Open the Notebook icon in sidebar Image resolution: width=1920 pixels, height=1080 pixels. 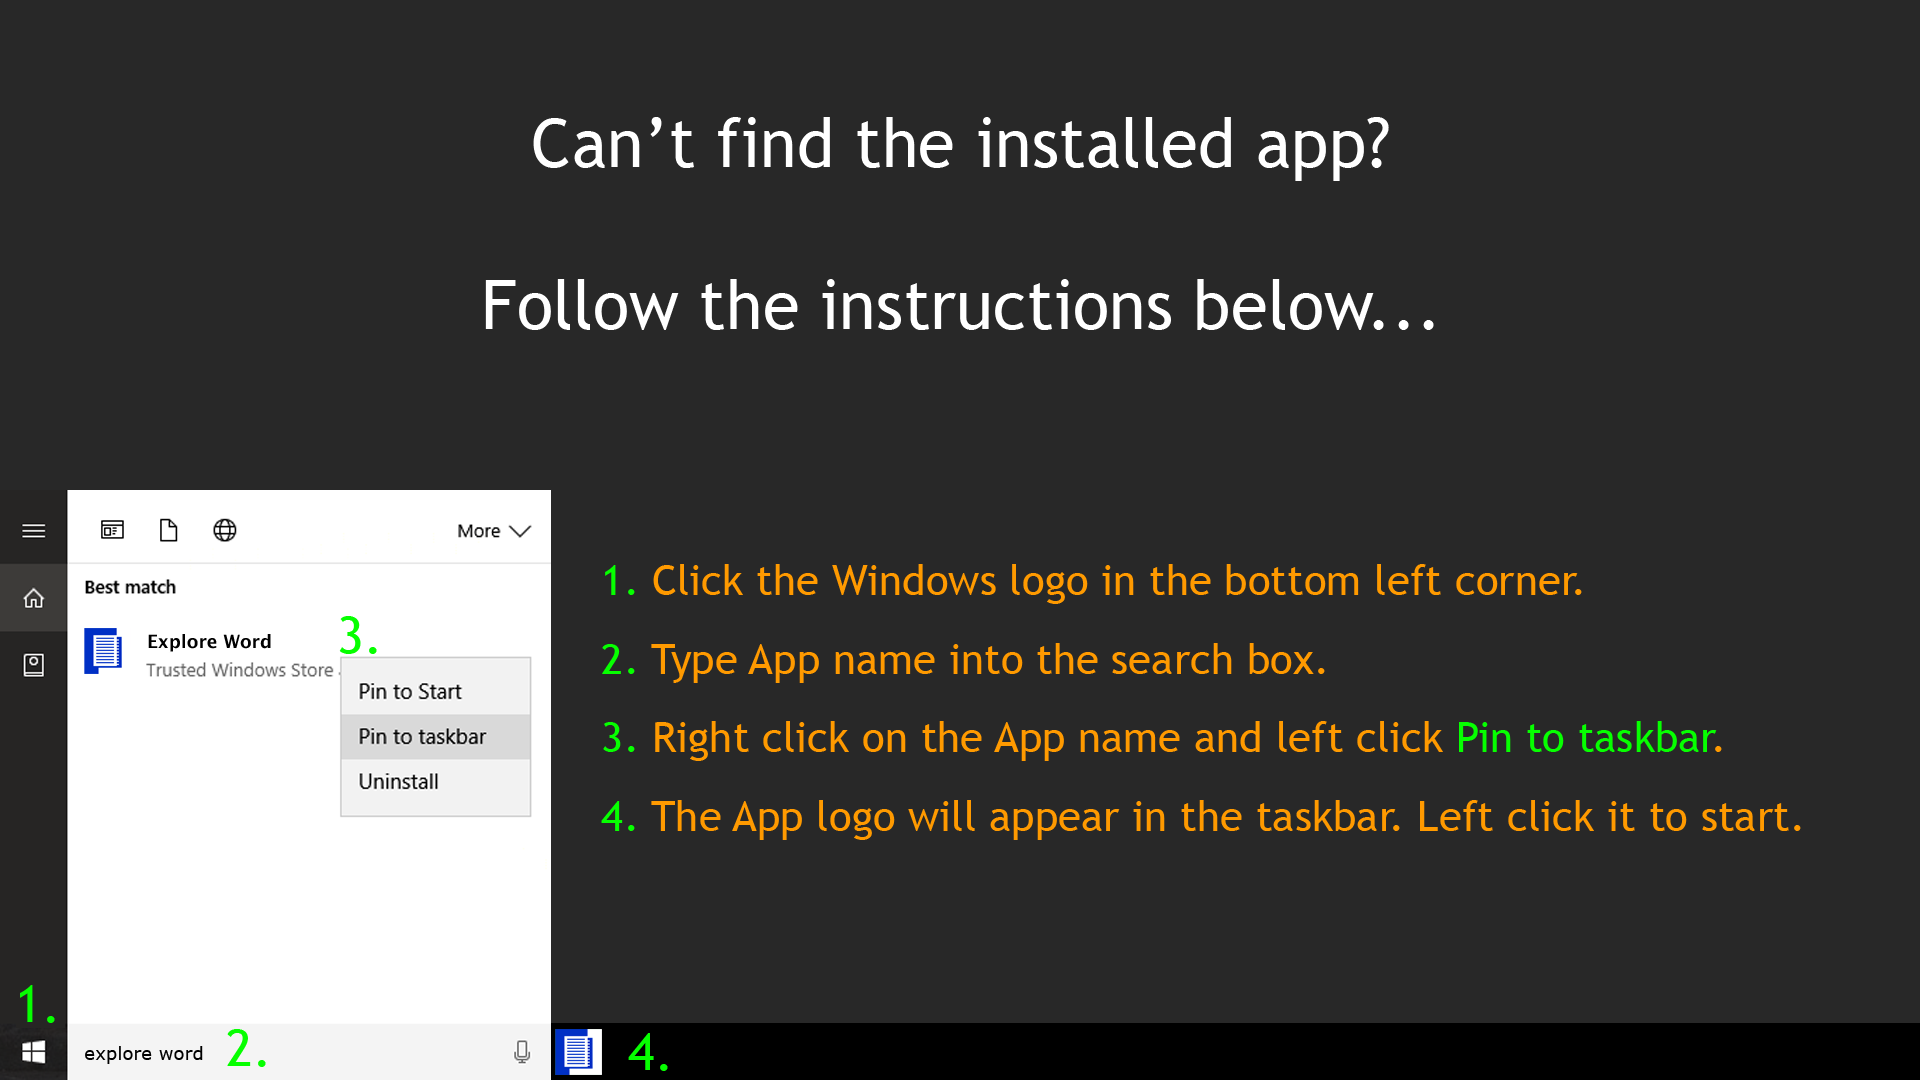(33, 665)
